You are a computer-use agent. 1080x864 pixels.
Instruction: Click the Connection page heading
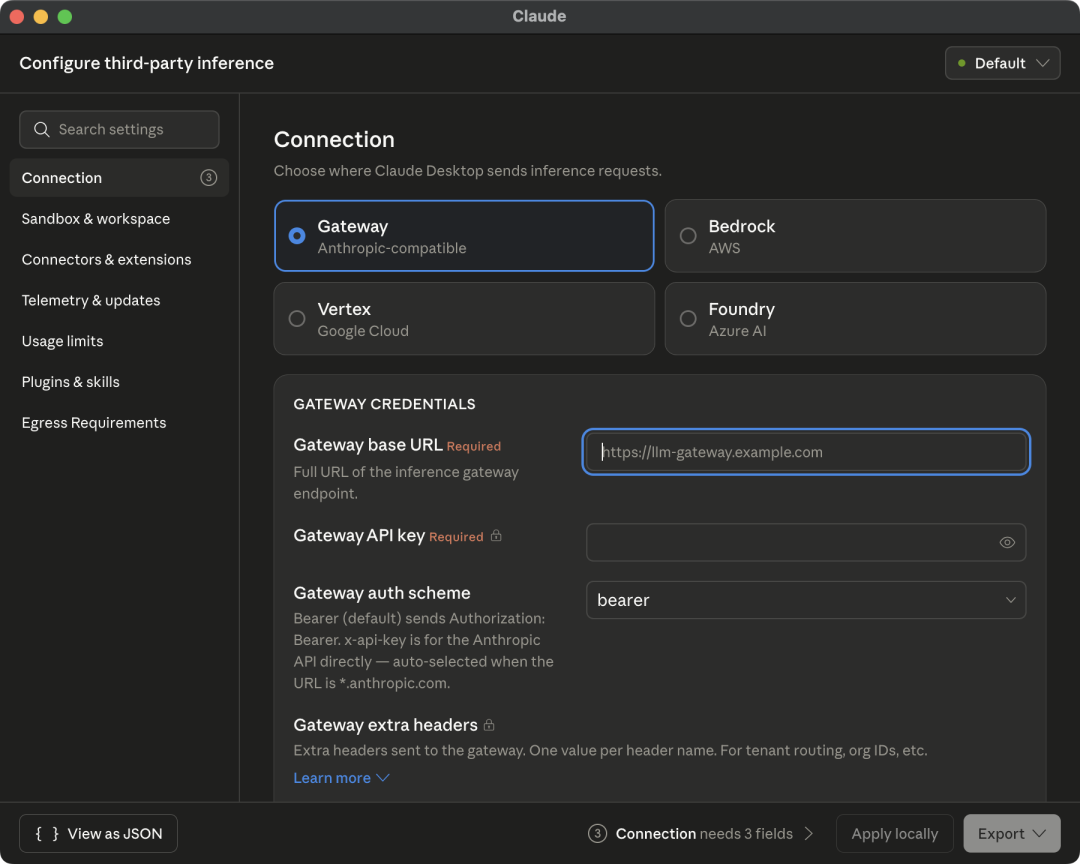tap(334, 140)
